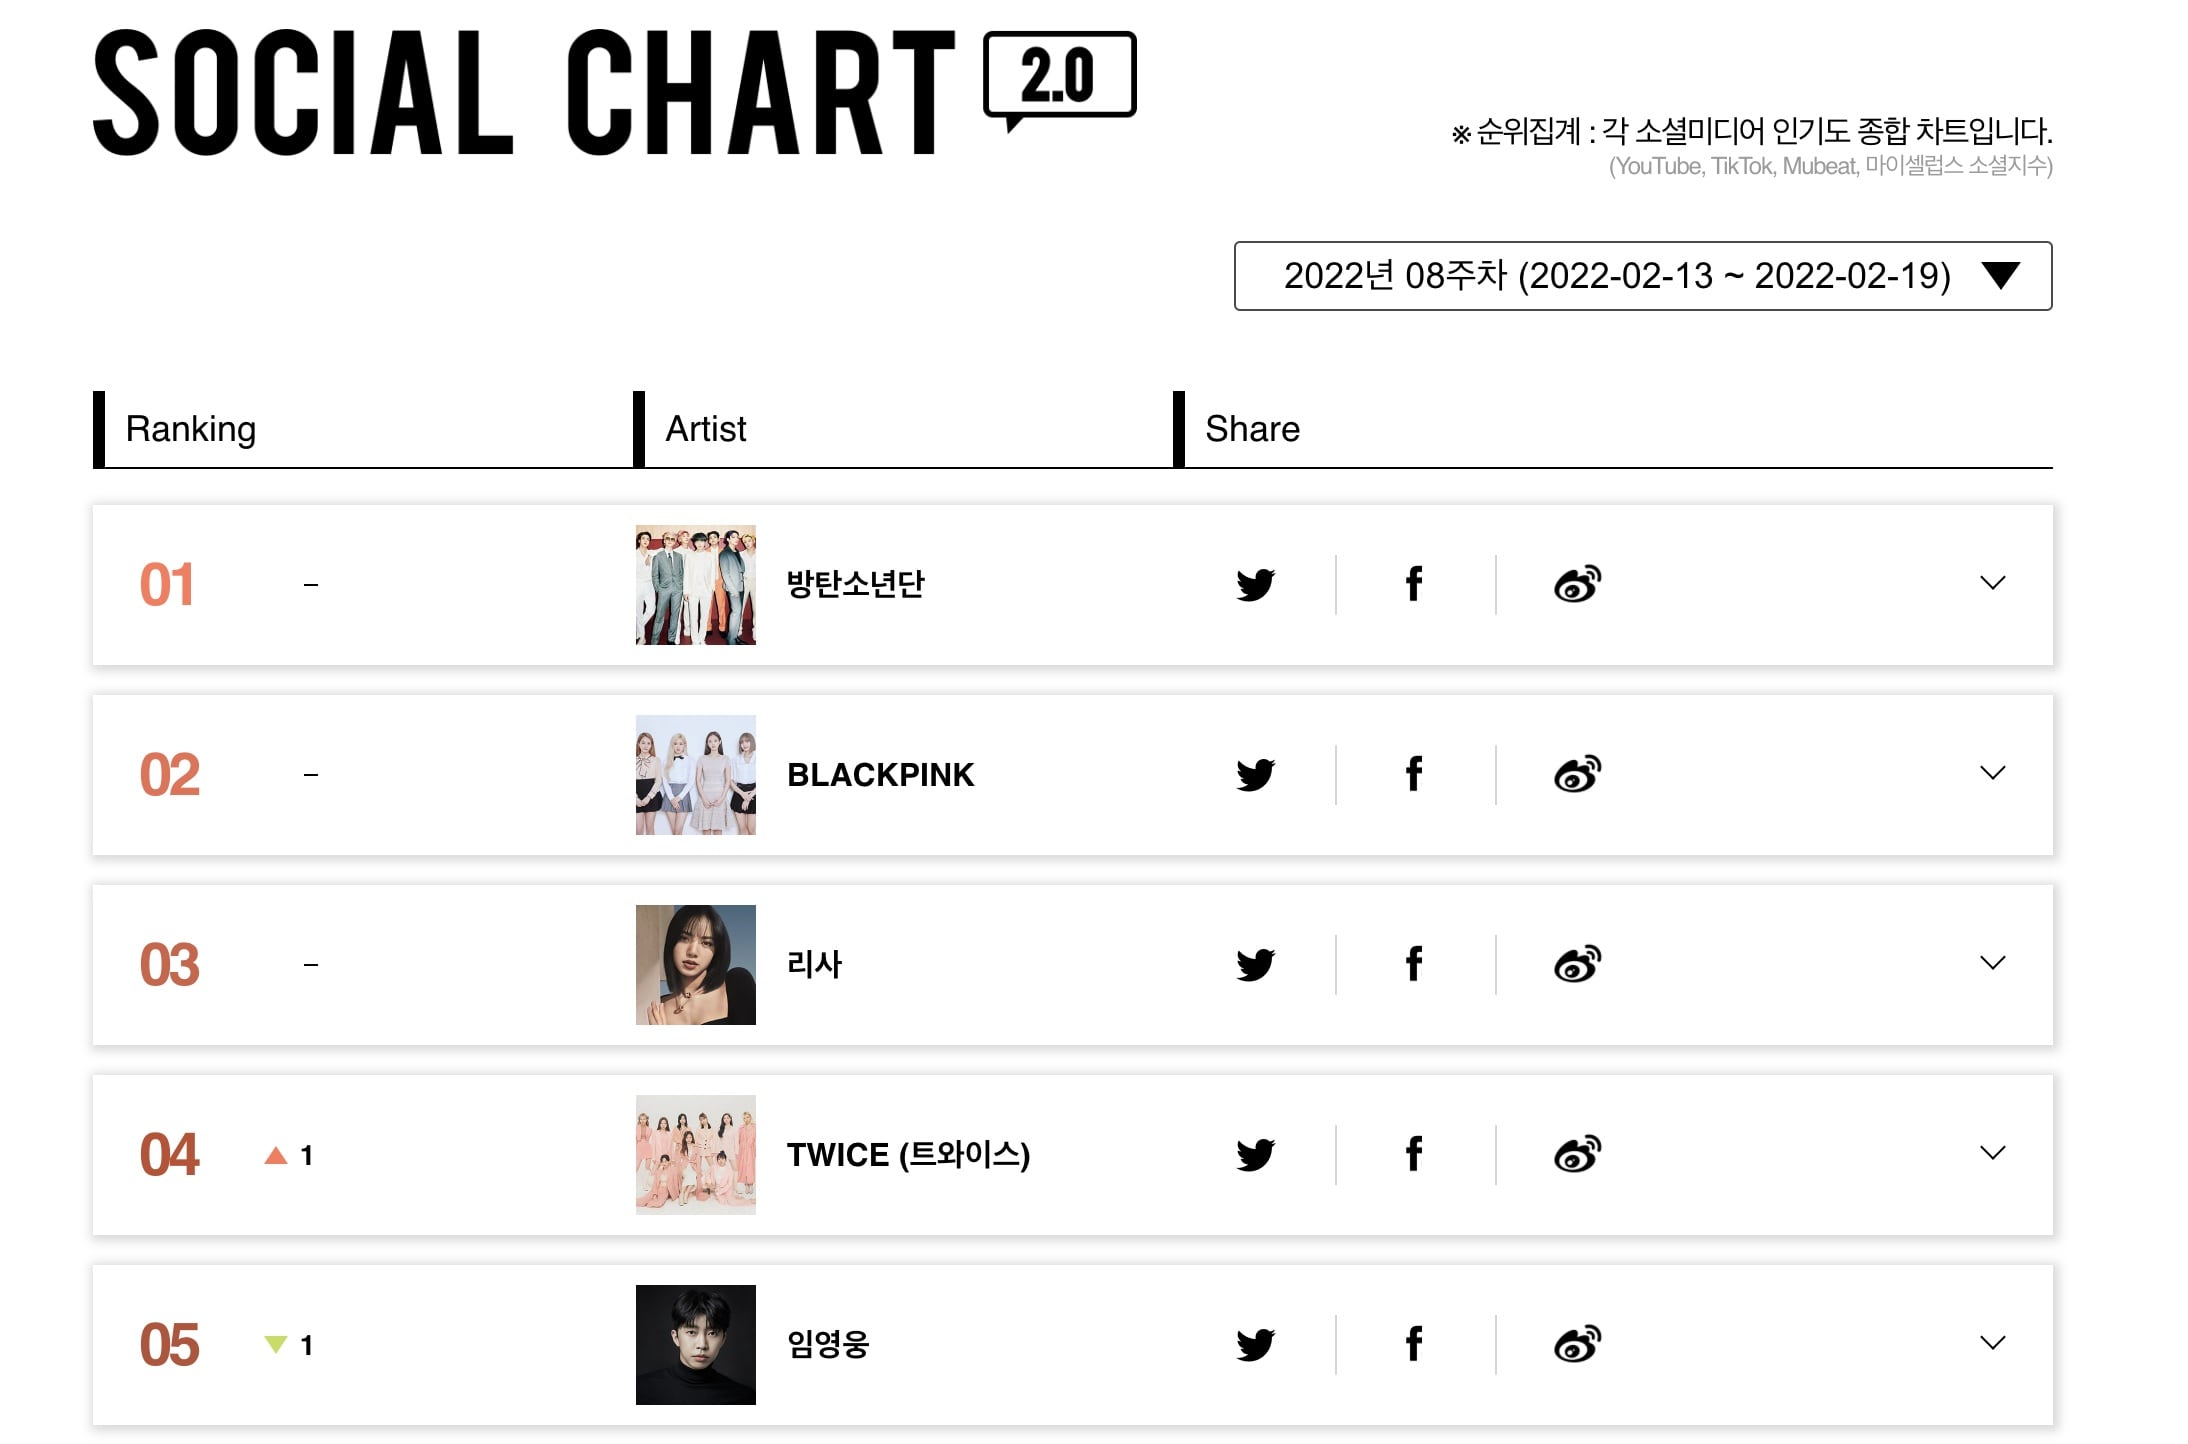Open the BLACKPINK artist name link
Image resolution: width=2188 pixels, height=1444 pixels.
(x=880, y=775)
